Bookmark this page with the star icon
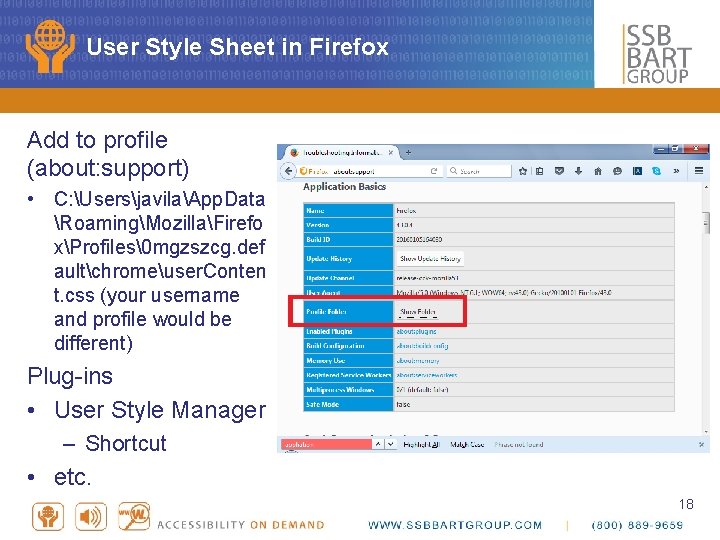Image resolution: width=720 pixels, height=540 pixels. (x=523, y=171)
